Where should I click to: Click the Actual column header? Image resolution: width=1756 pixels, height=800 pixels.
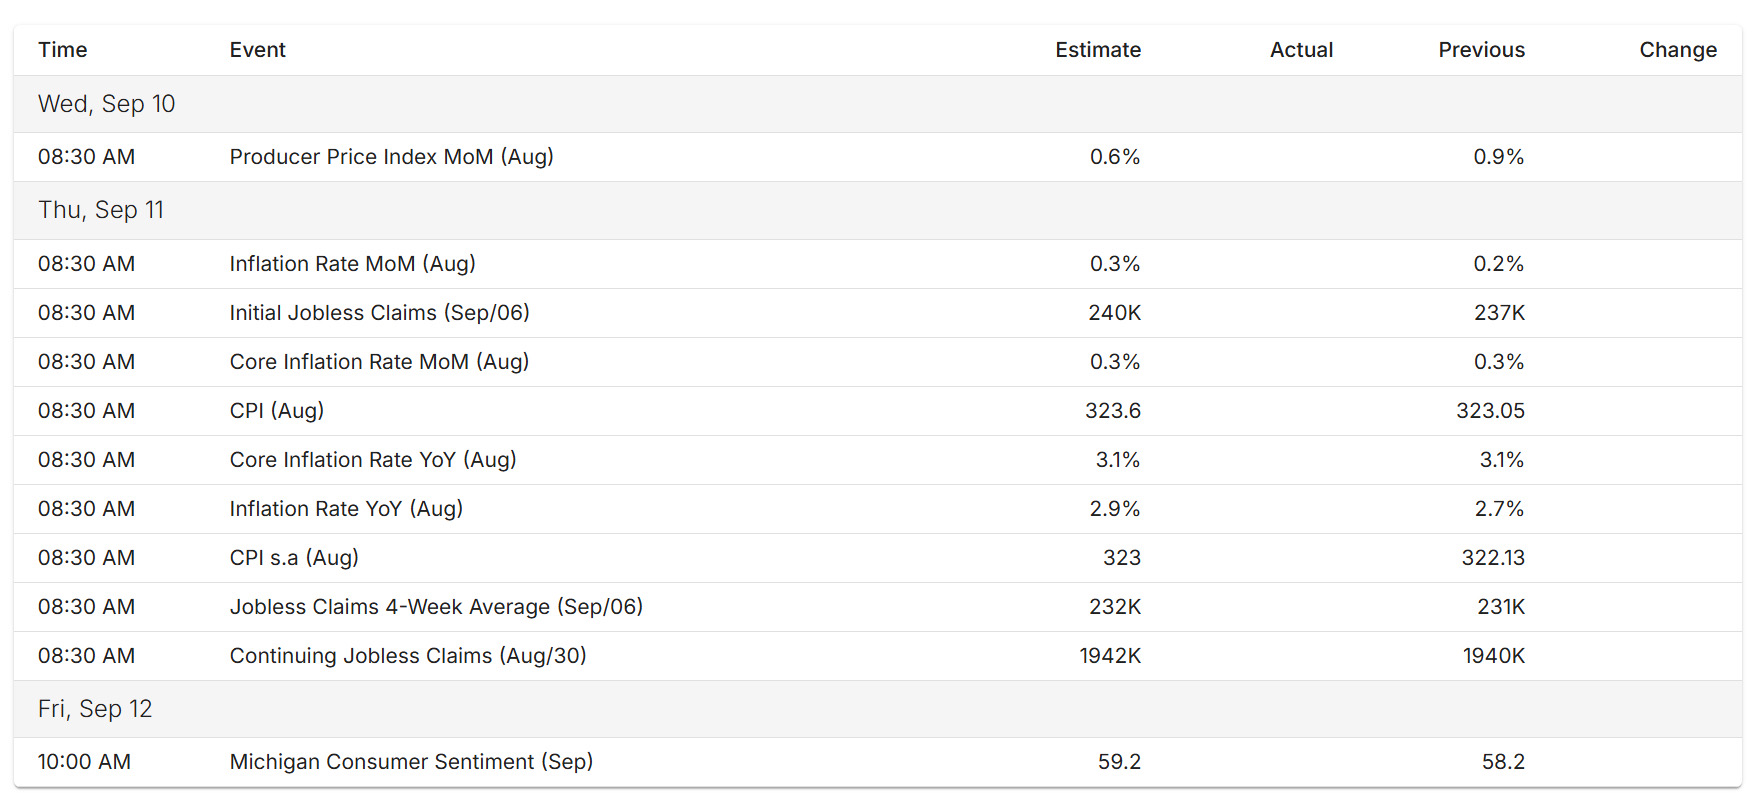(1301, 50)
